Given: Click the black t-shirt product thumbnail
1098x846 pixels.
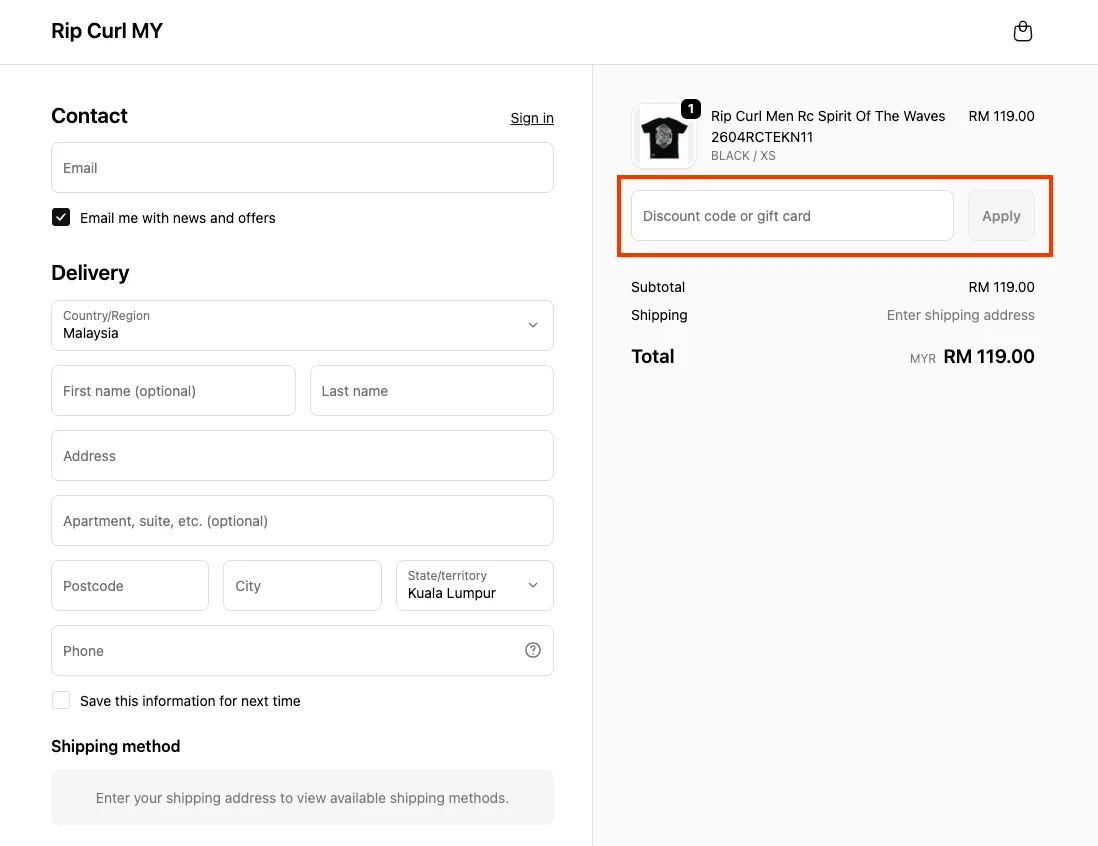Looking at the screenshot, I should coord(664,136).
